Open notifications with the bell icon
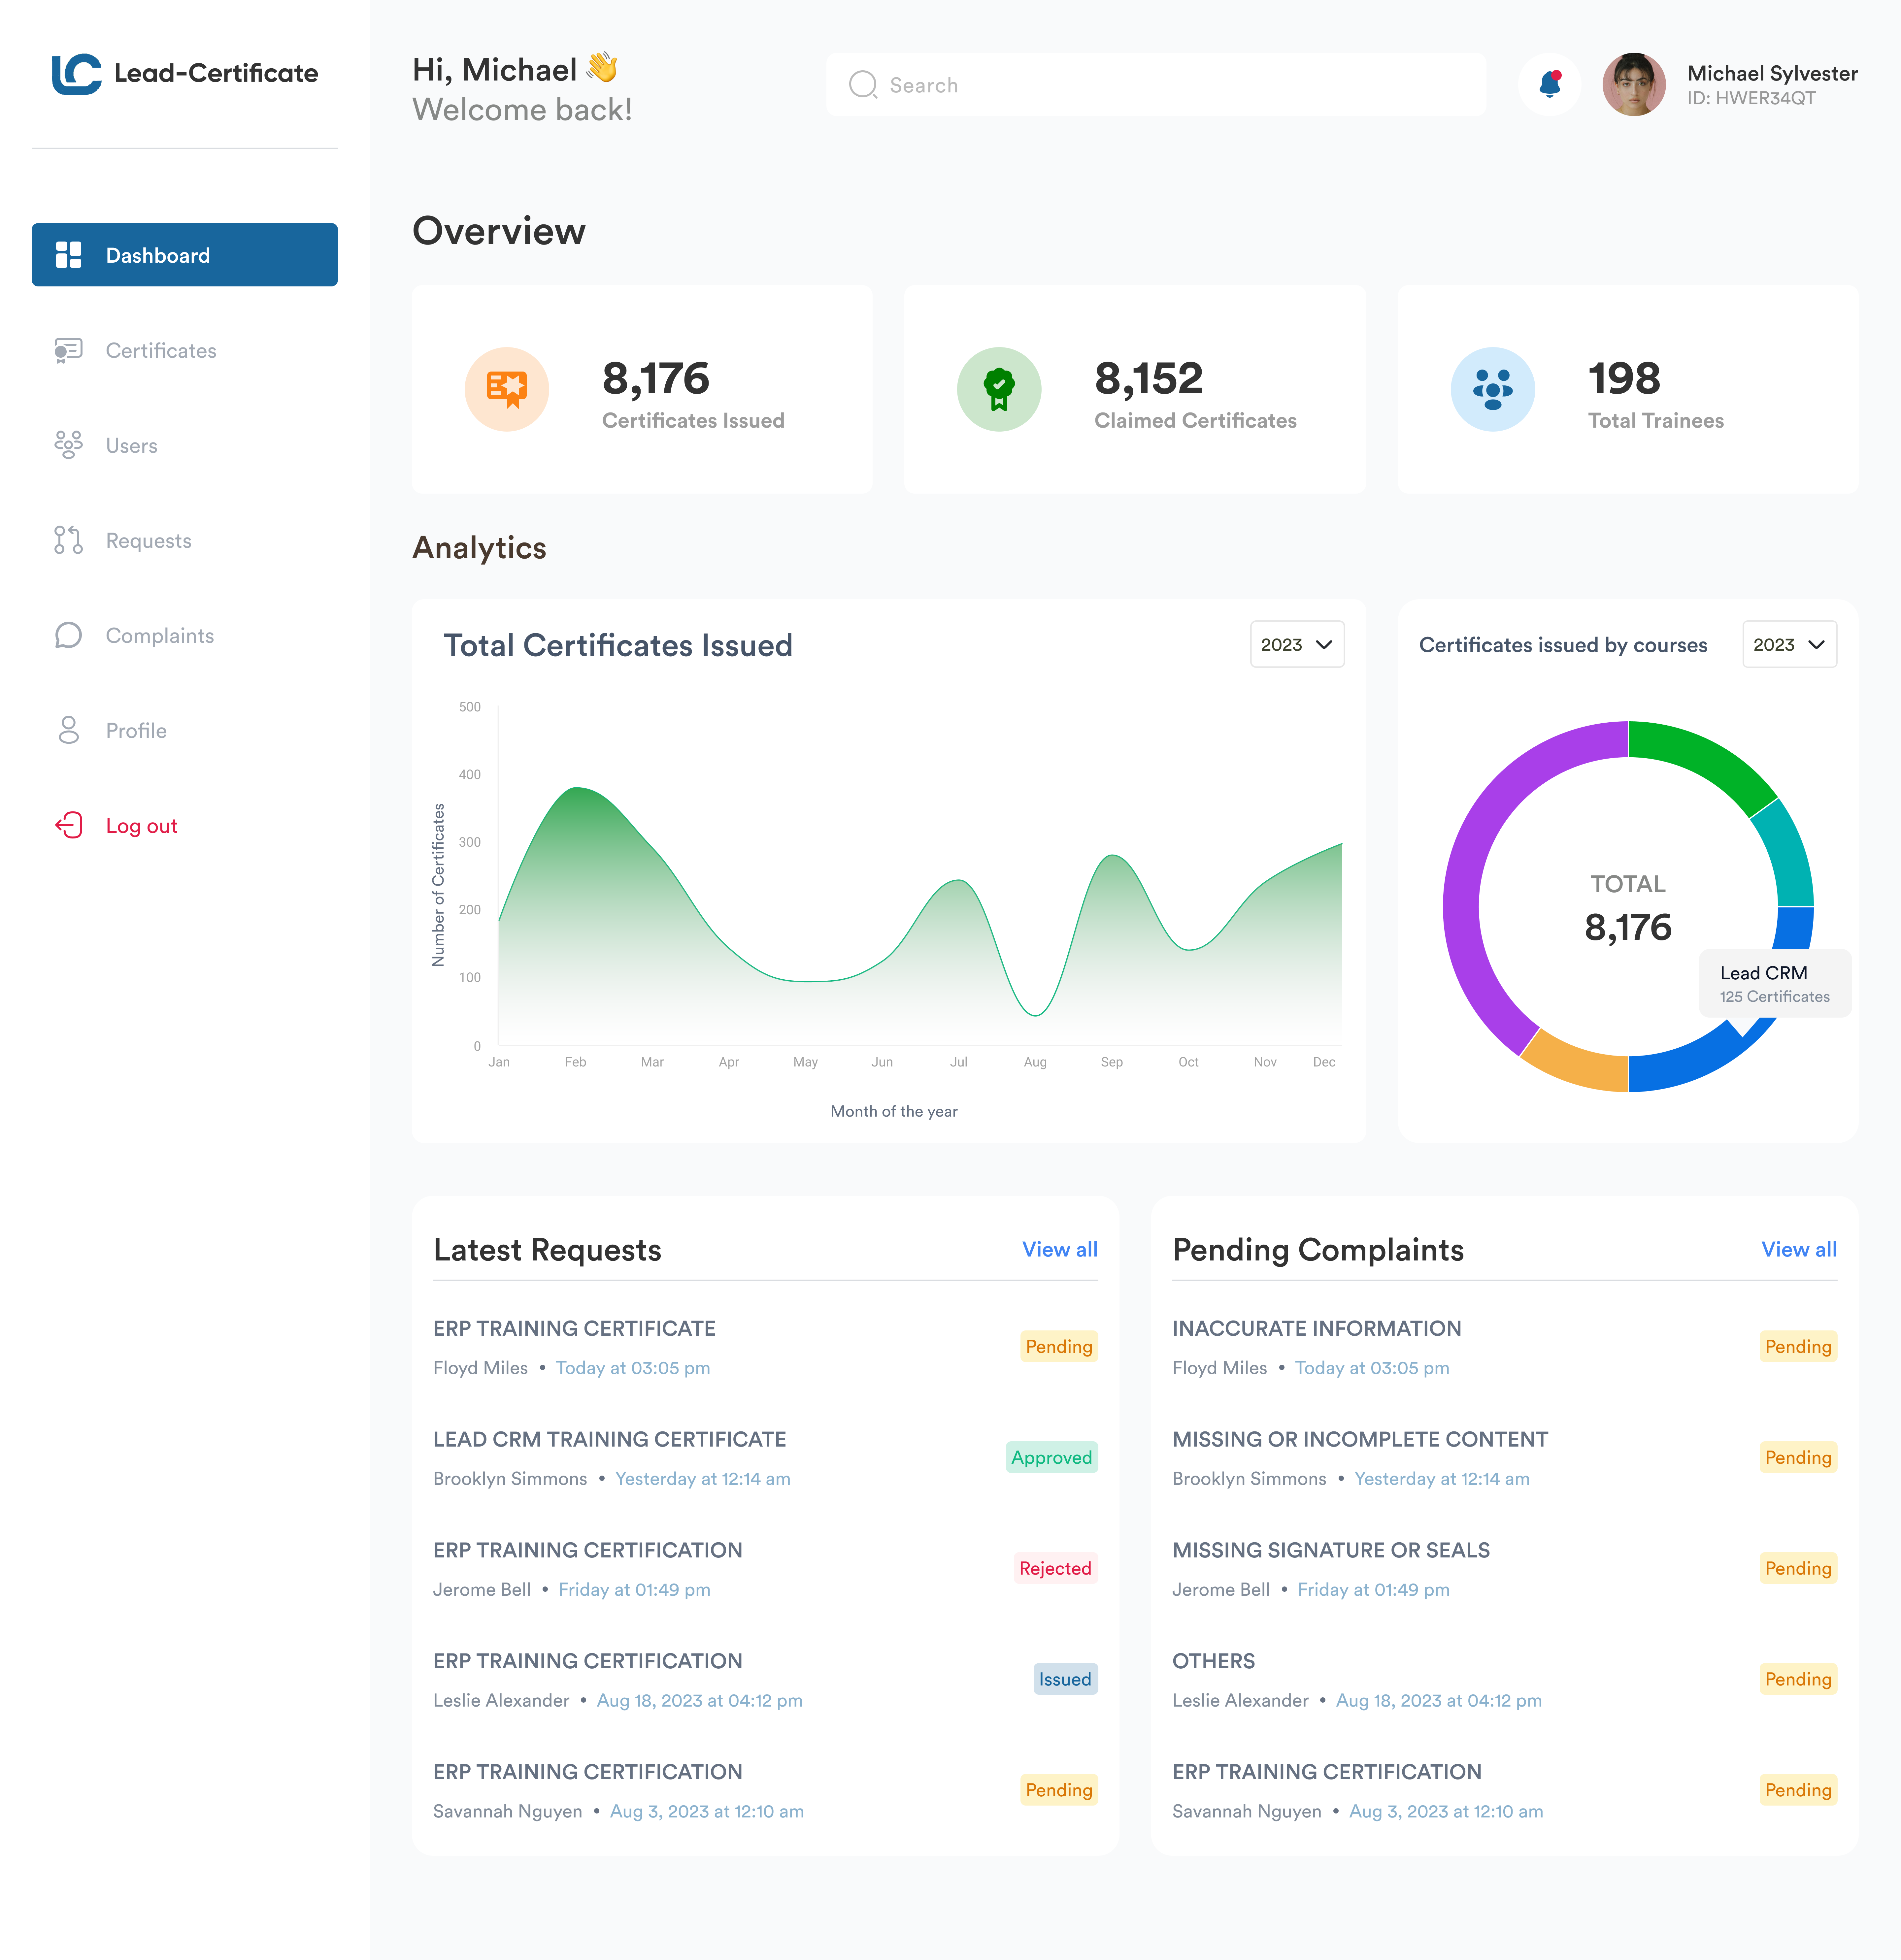 point(1550,84)
